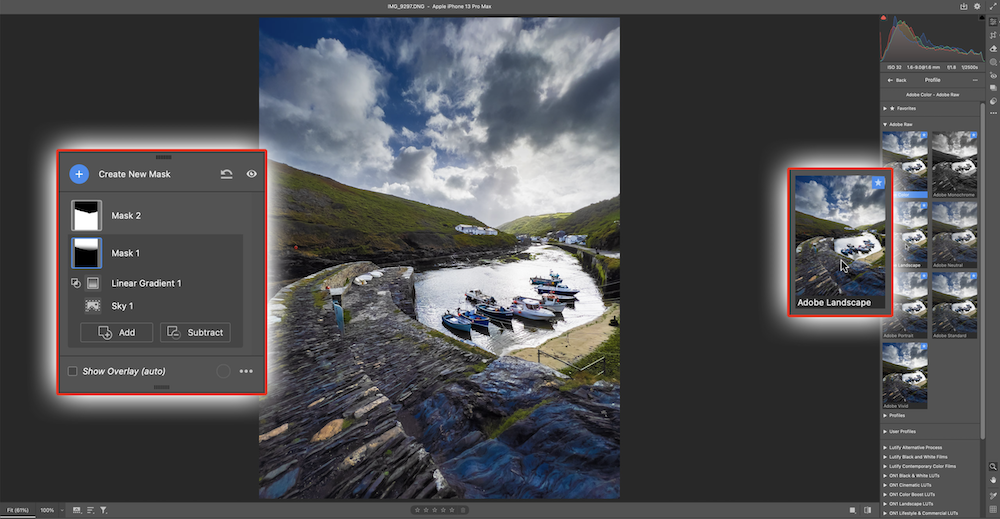Apply the Adobe Vivid profile thumbnail
Image resolution: width=1000 pixels, height=519 pixels.
(905, 375)
